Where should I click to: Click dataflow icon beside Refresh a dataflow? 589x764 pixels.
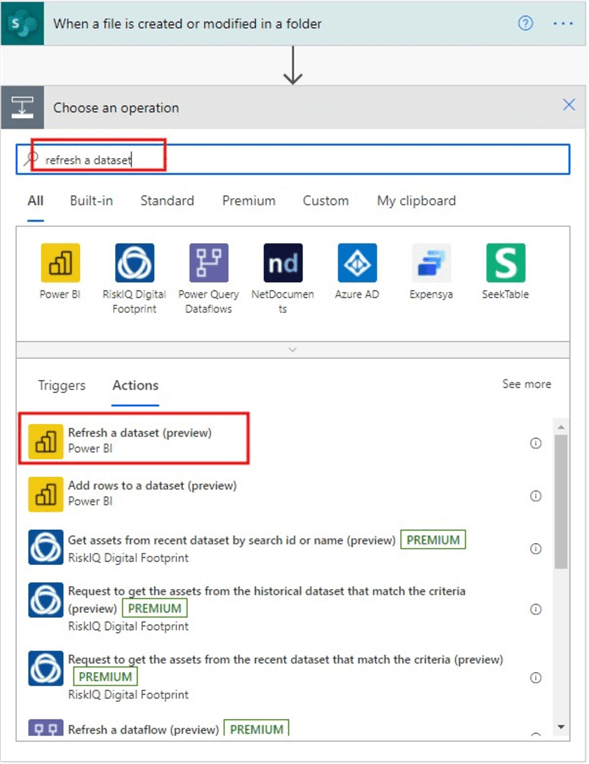(46, 727)
